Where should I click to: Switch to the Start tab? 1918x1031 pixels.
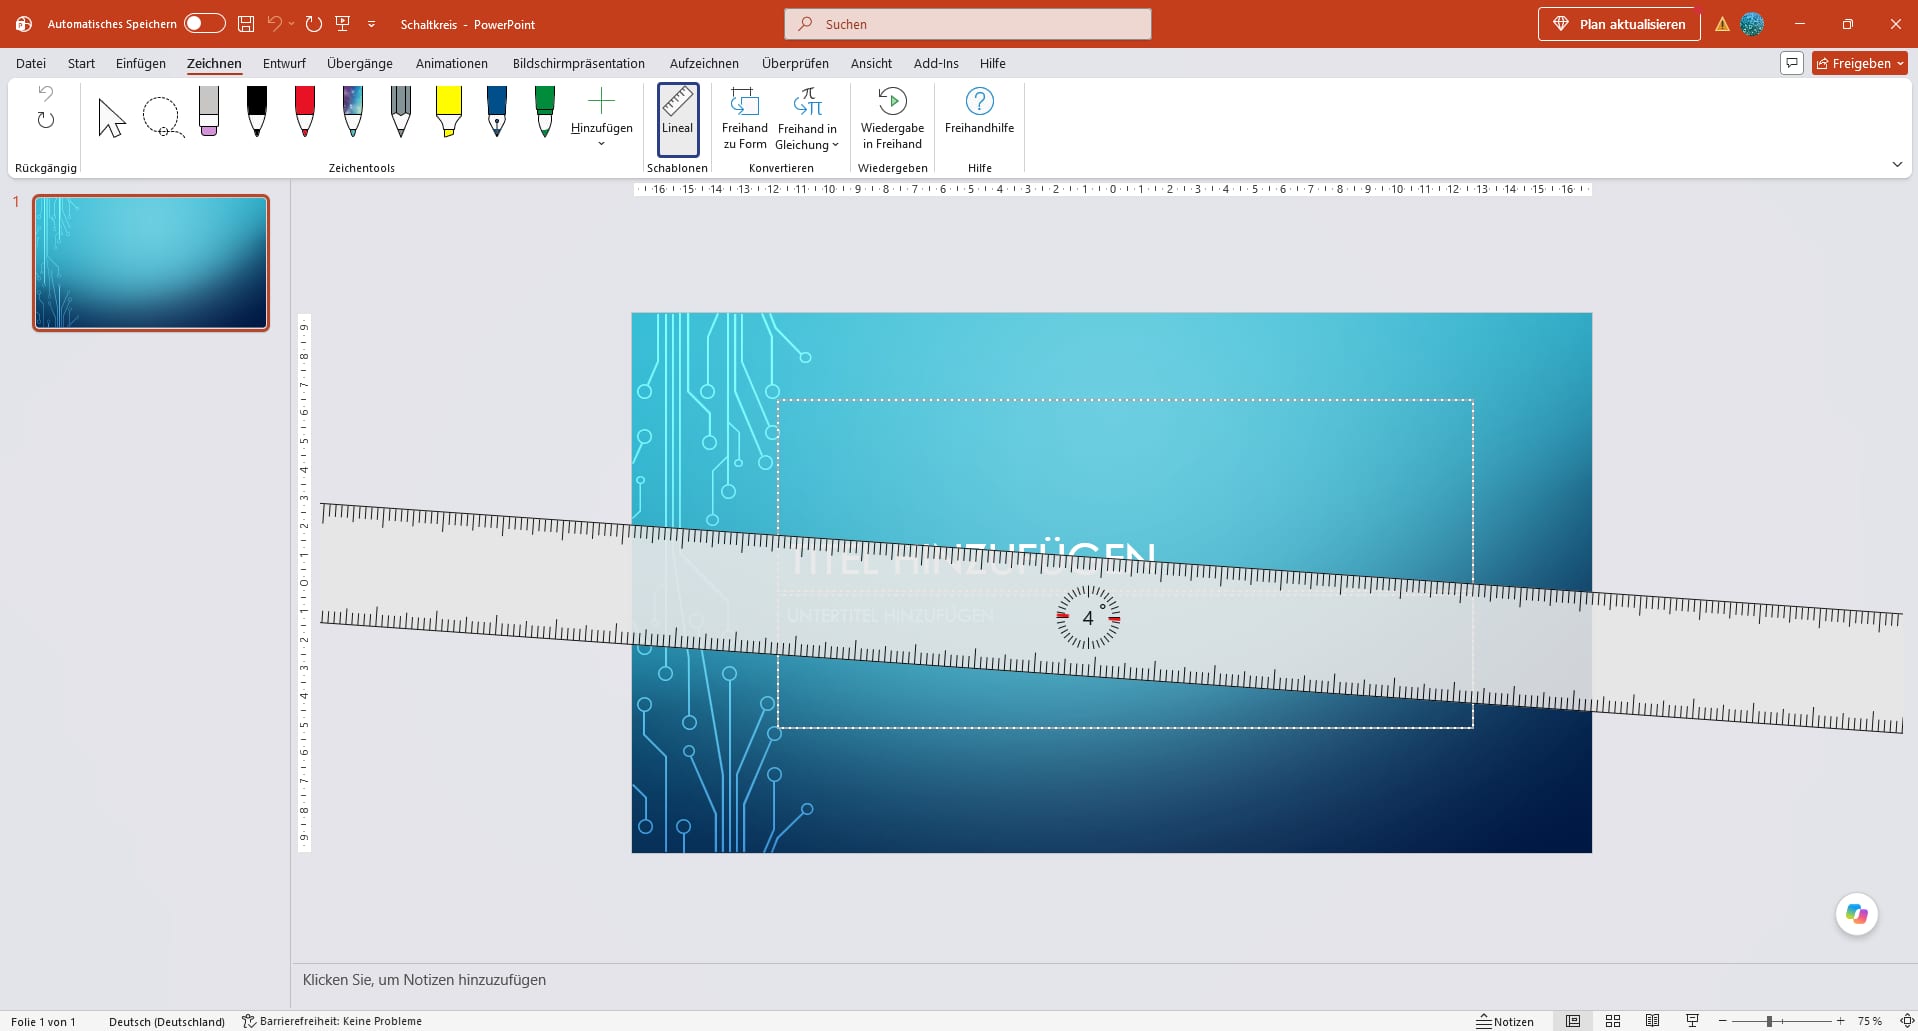(x=81, y=63)
